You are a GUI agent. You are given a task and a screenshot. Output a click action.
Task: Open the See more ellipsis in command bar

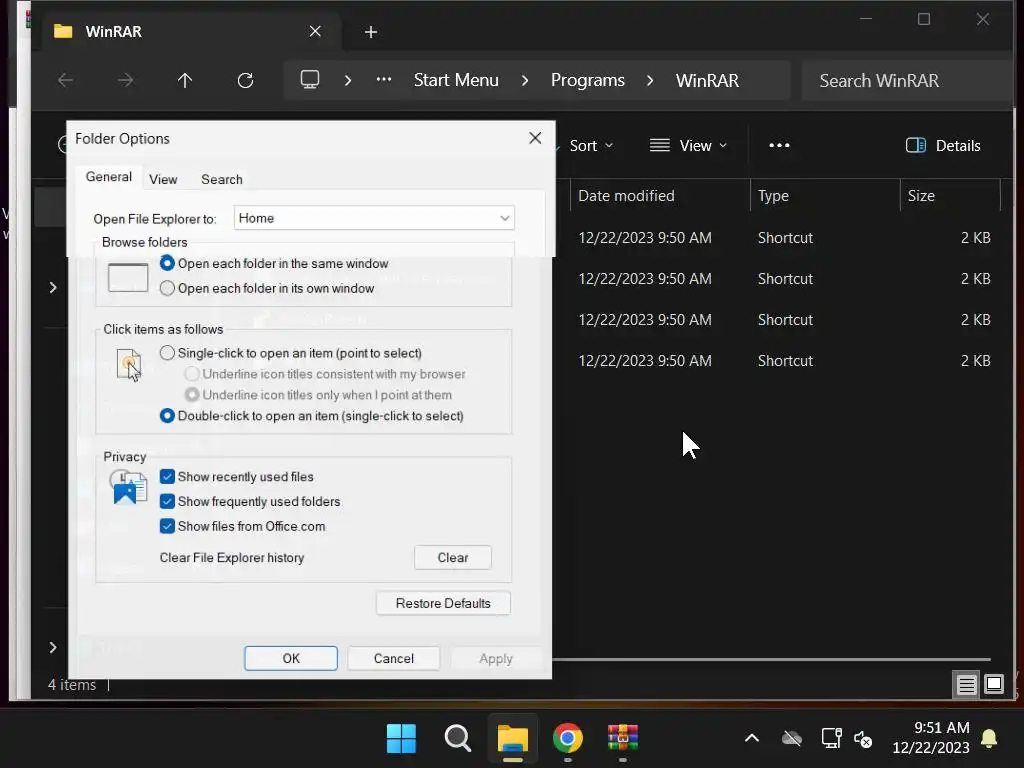(x=779, y=145)
